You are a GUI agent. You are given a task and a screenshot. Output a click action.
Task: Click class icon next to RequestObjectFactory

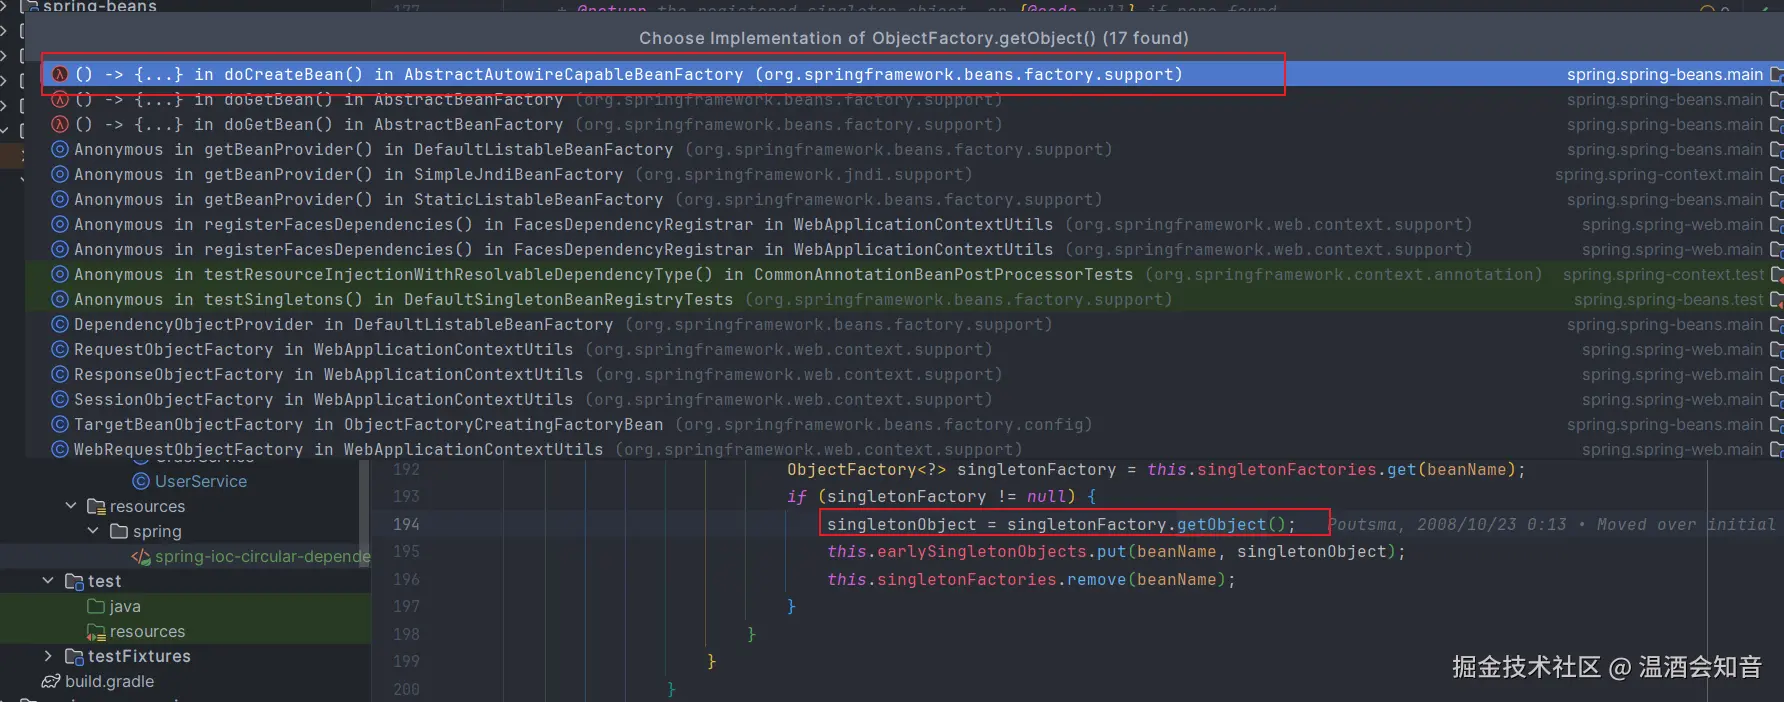click(x=60, y=349)
